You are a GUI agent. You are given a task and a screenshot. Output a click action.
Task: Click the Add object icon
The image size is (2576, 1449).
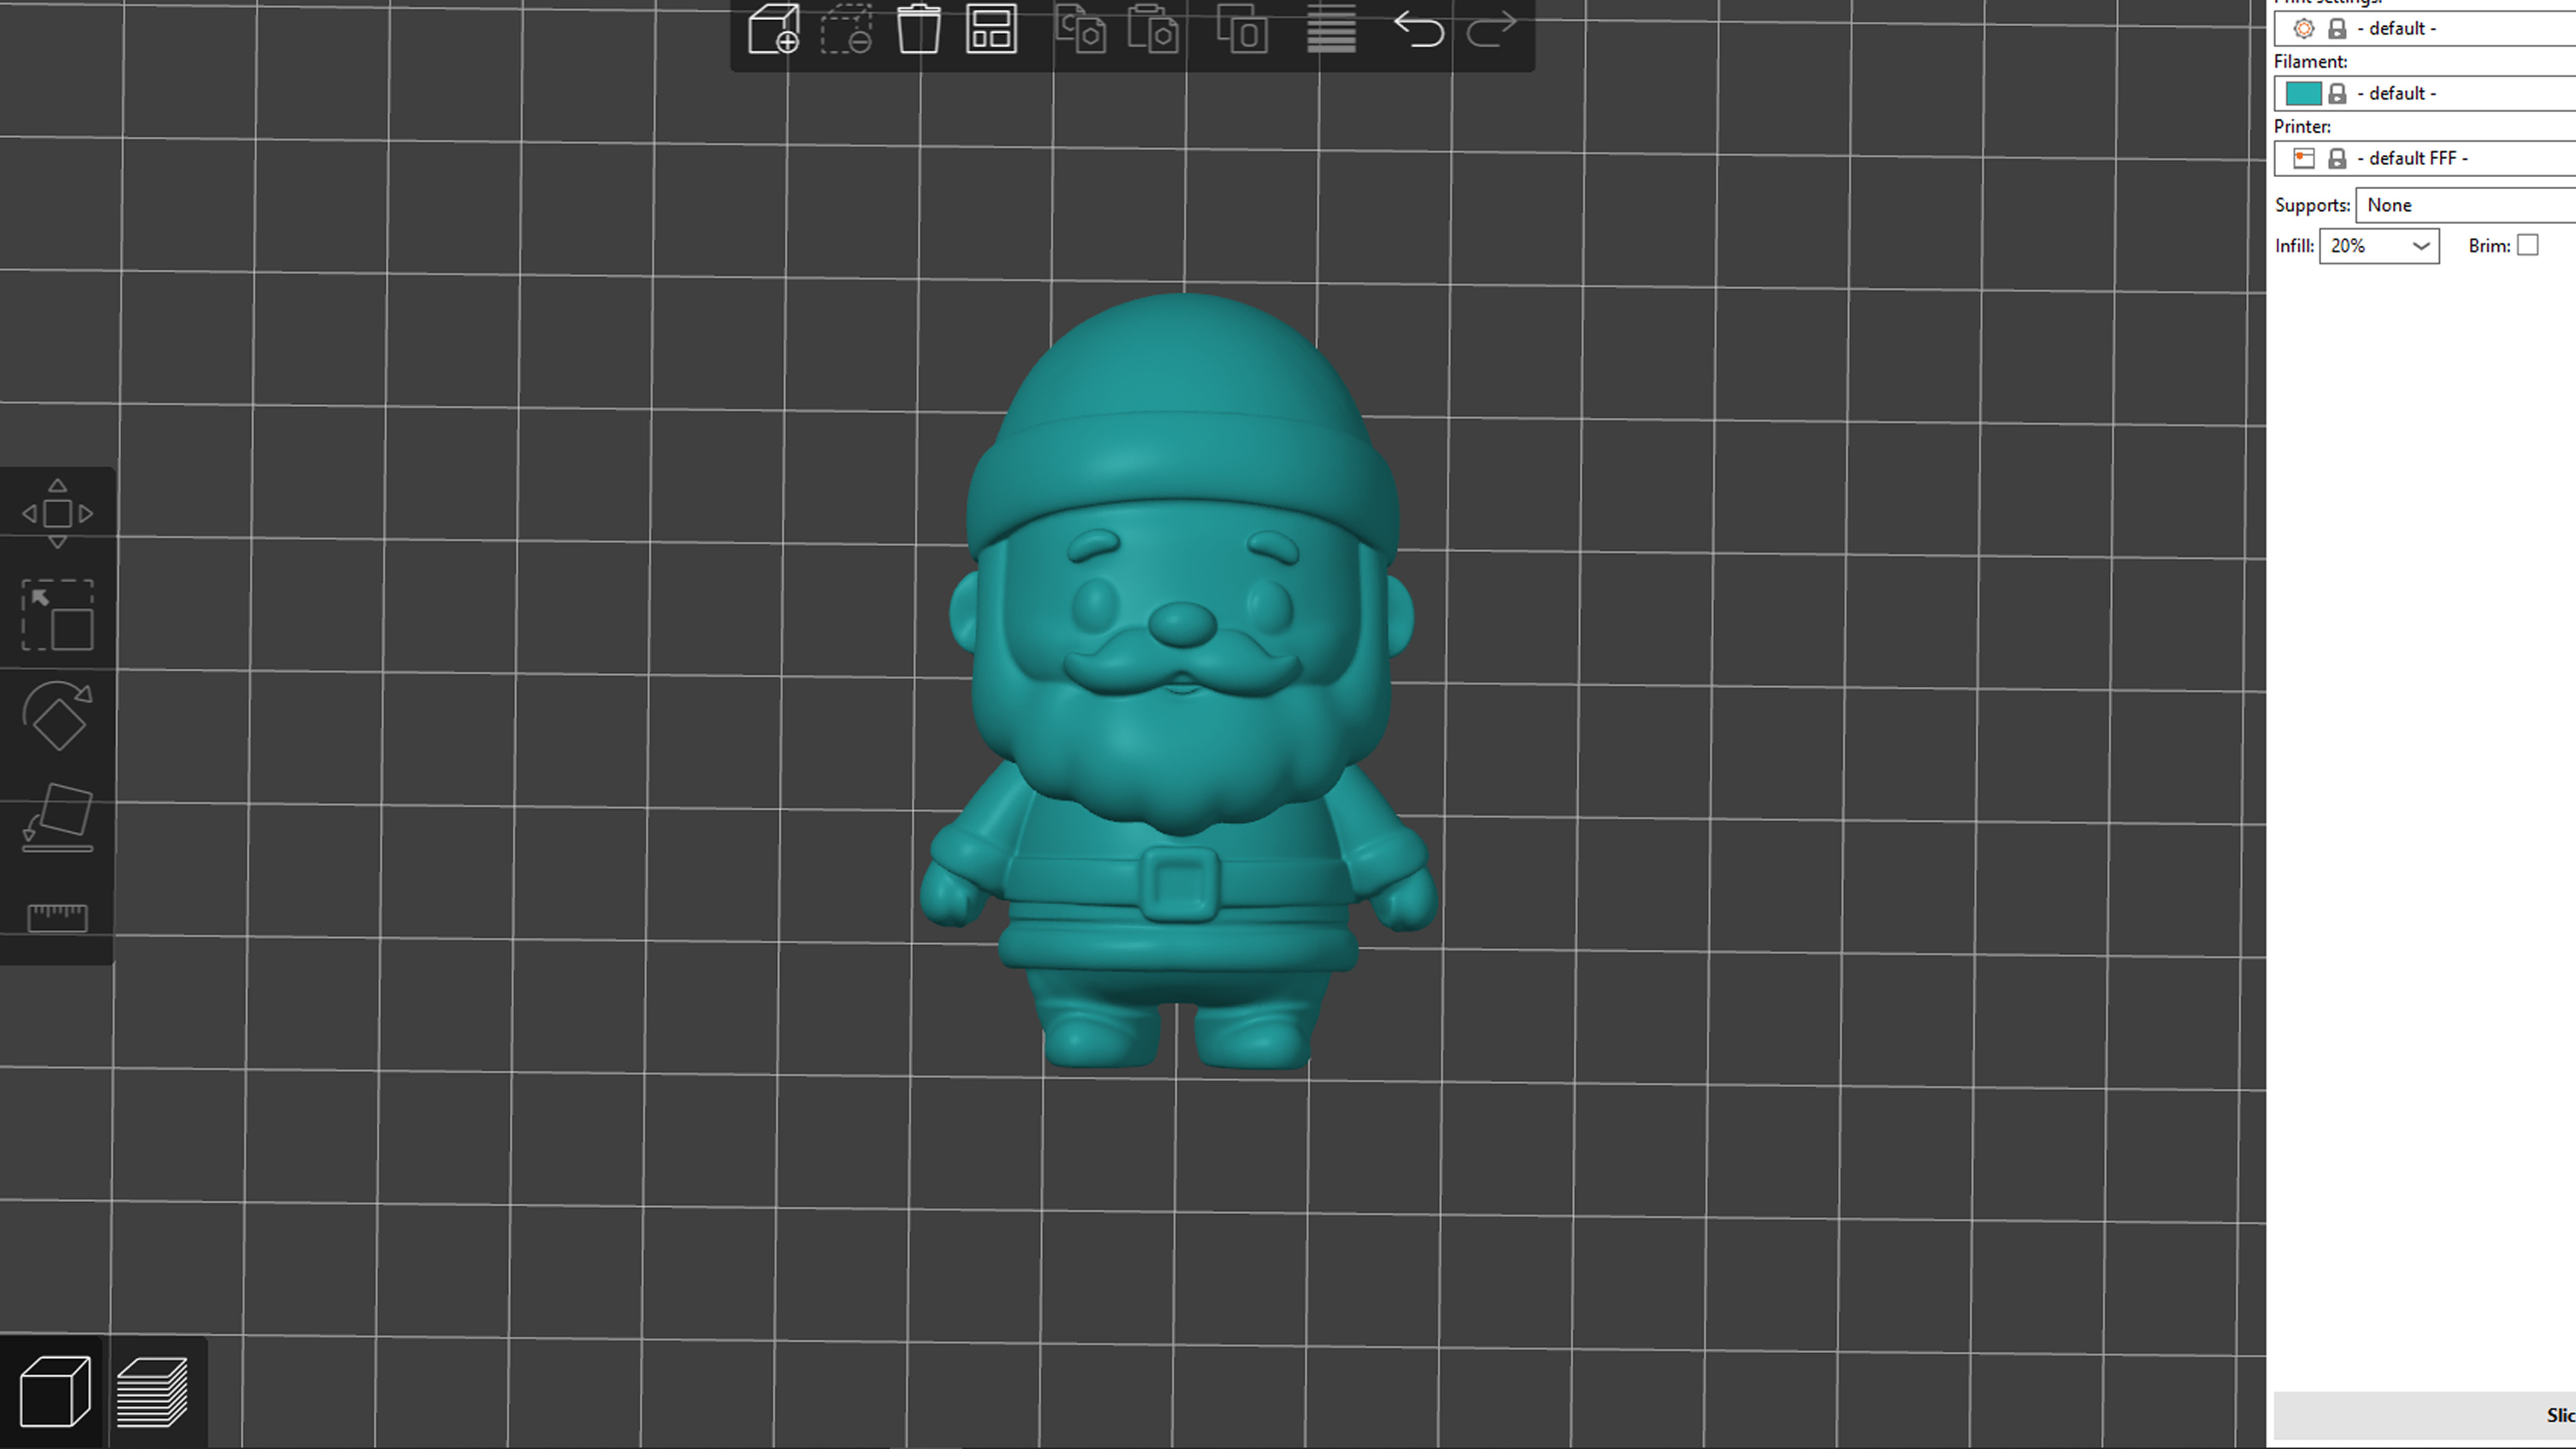773,28
